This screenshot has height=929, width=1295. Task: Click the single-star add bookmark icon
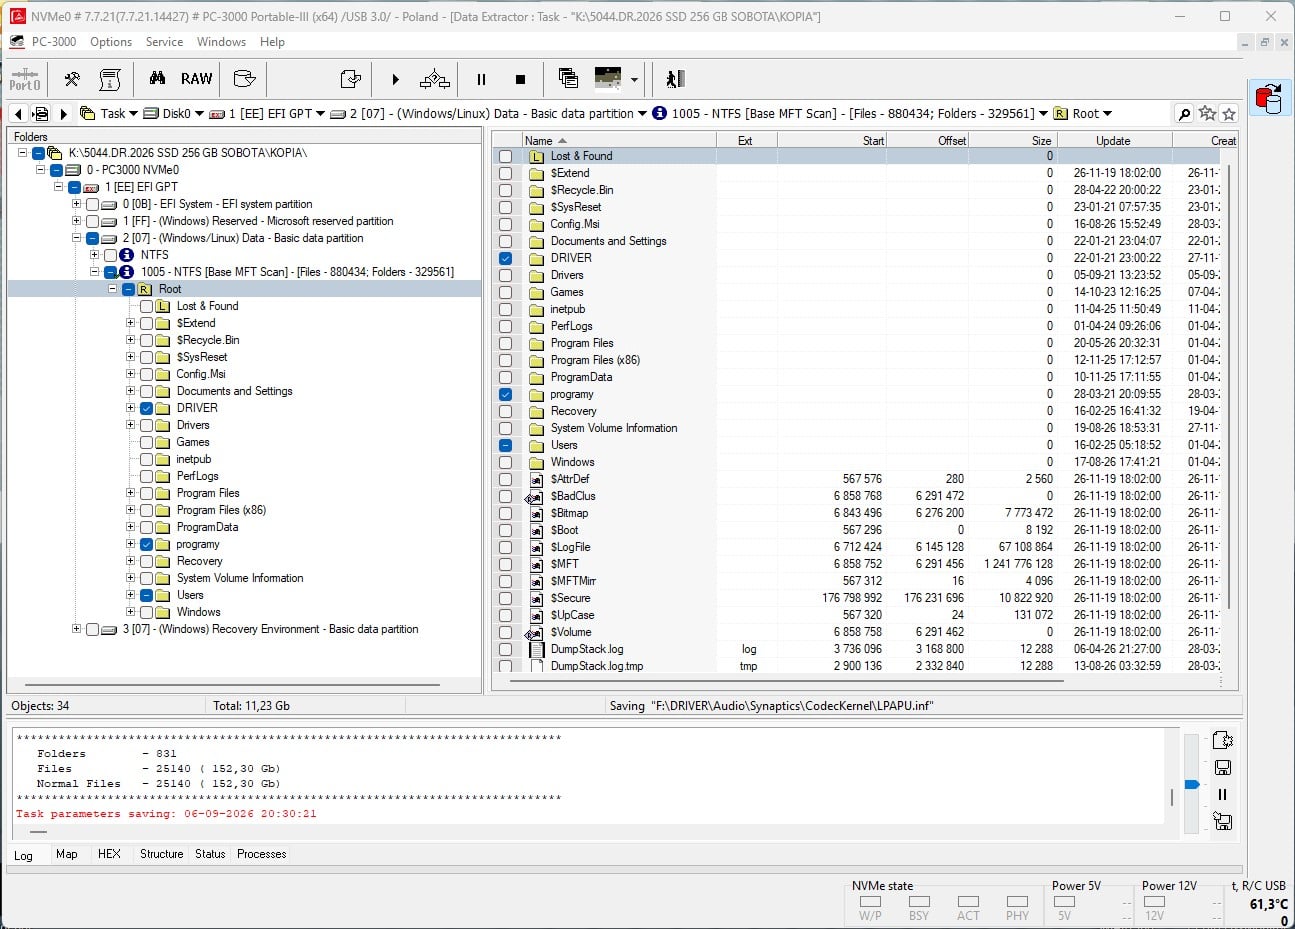(1229, 114)
